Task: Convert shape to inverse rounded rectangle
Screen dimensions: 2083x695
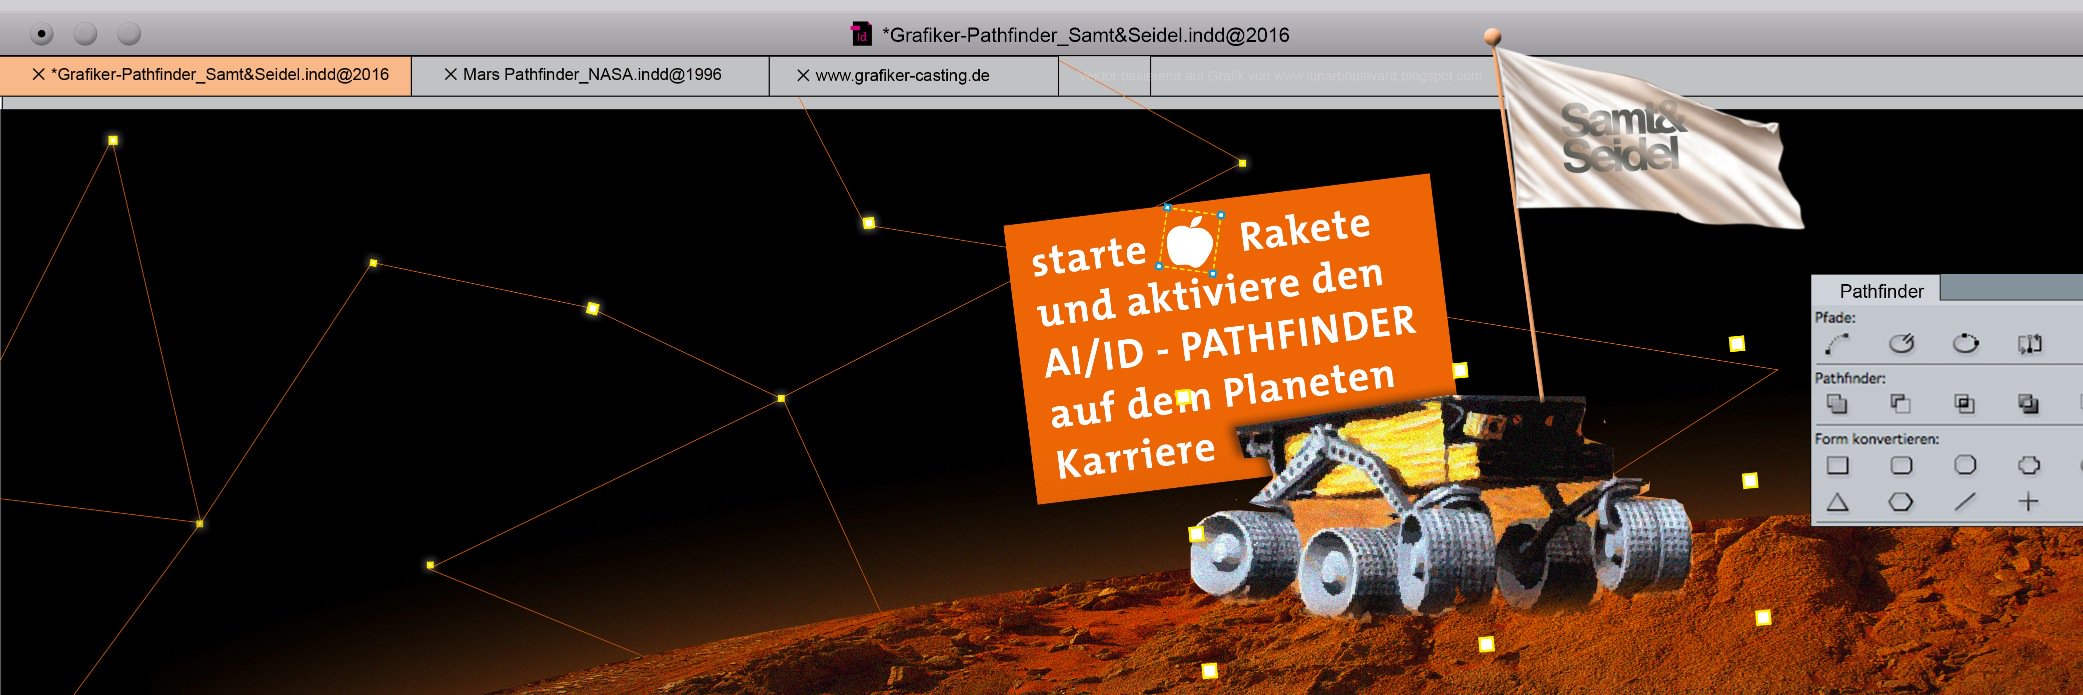Action: point(2029,465)
